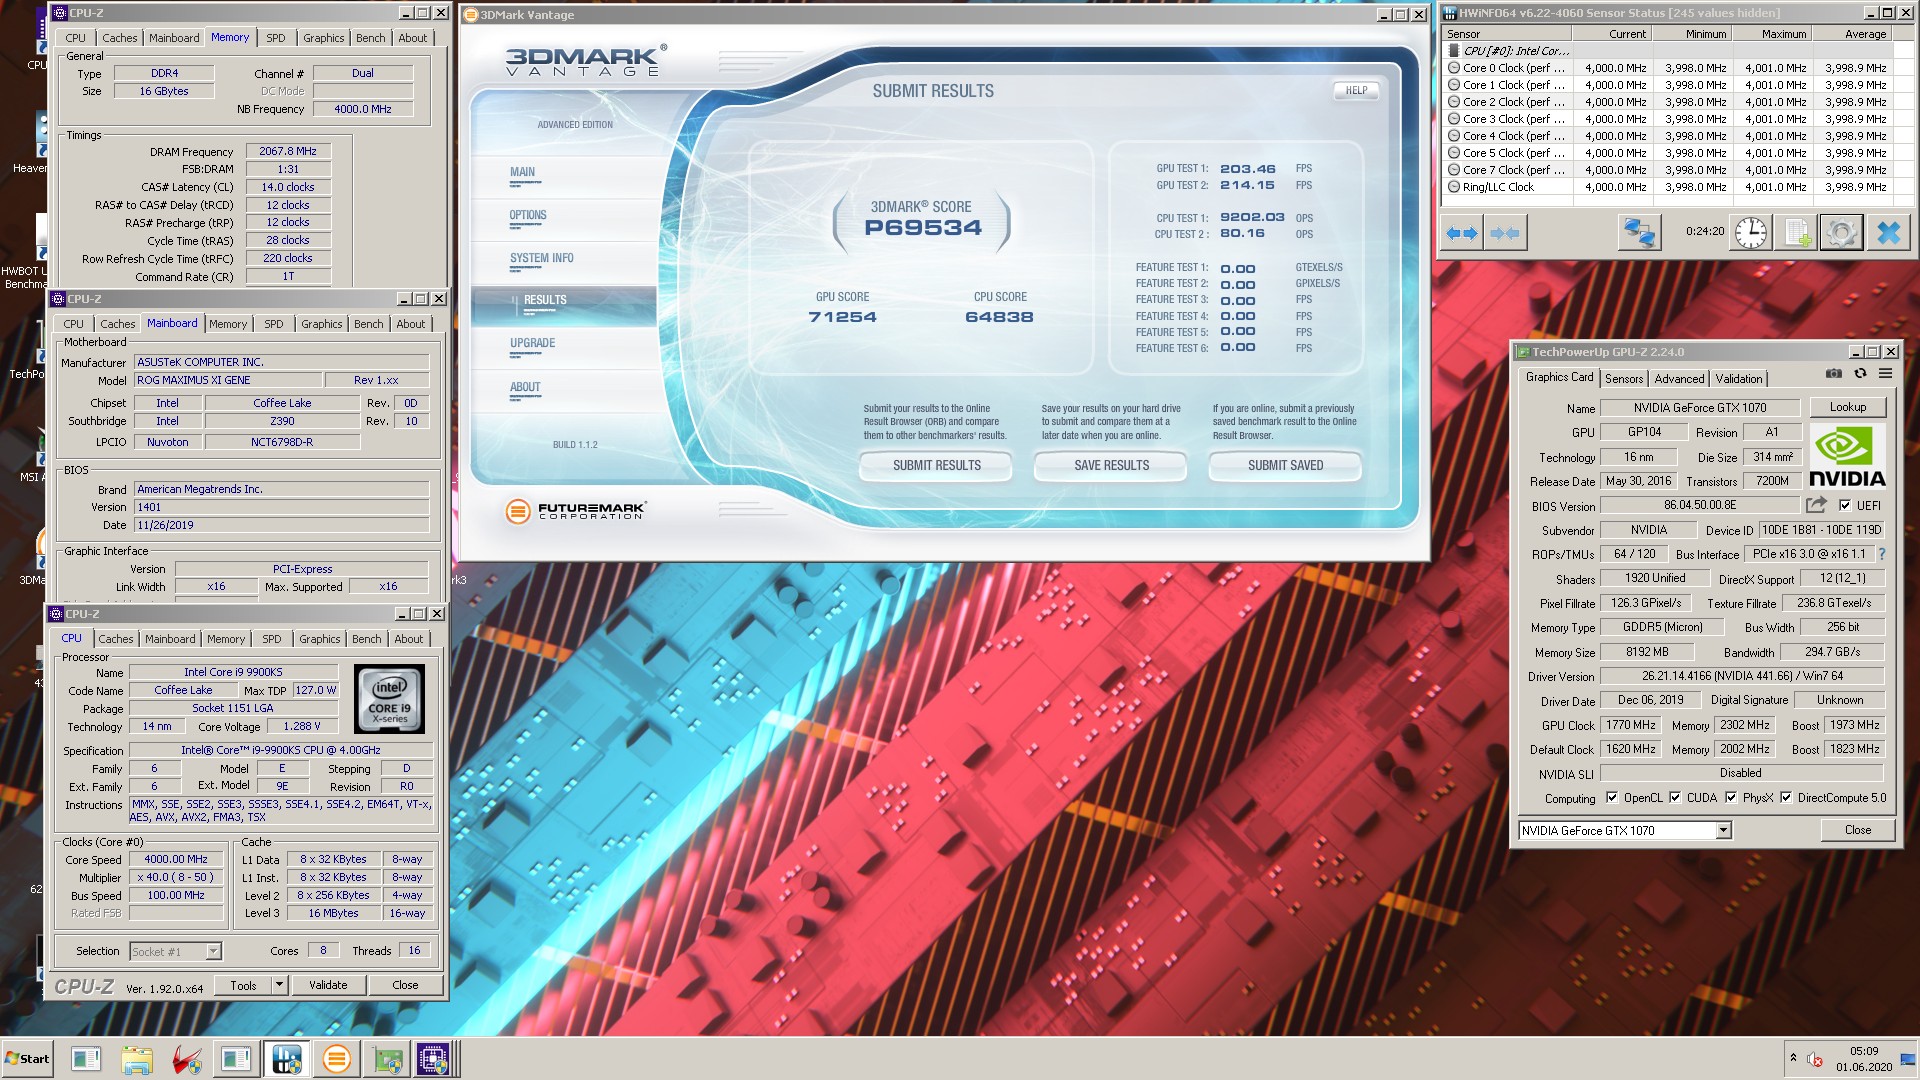The height and width of the screenshot is (1080, 1920).
Task: Open HWiNFO remote network monitors button
Action: [1639, 233]
